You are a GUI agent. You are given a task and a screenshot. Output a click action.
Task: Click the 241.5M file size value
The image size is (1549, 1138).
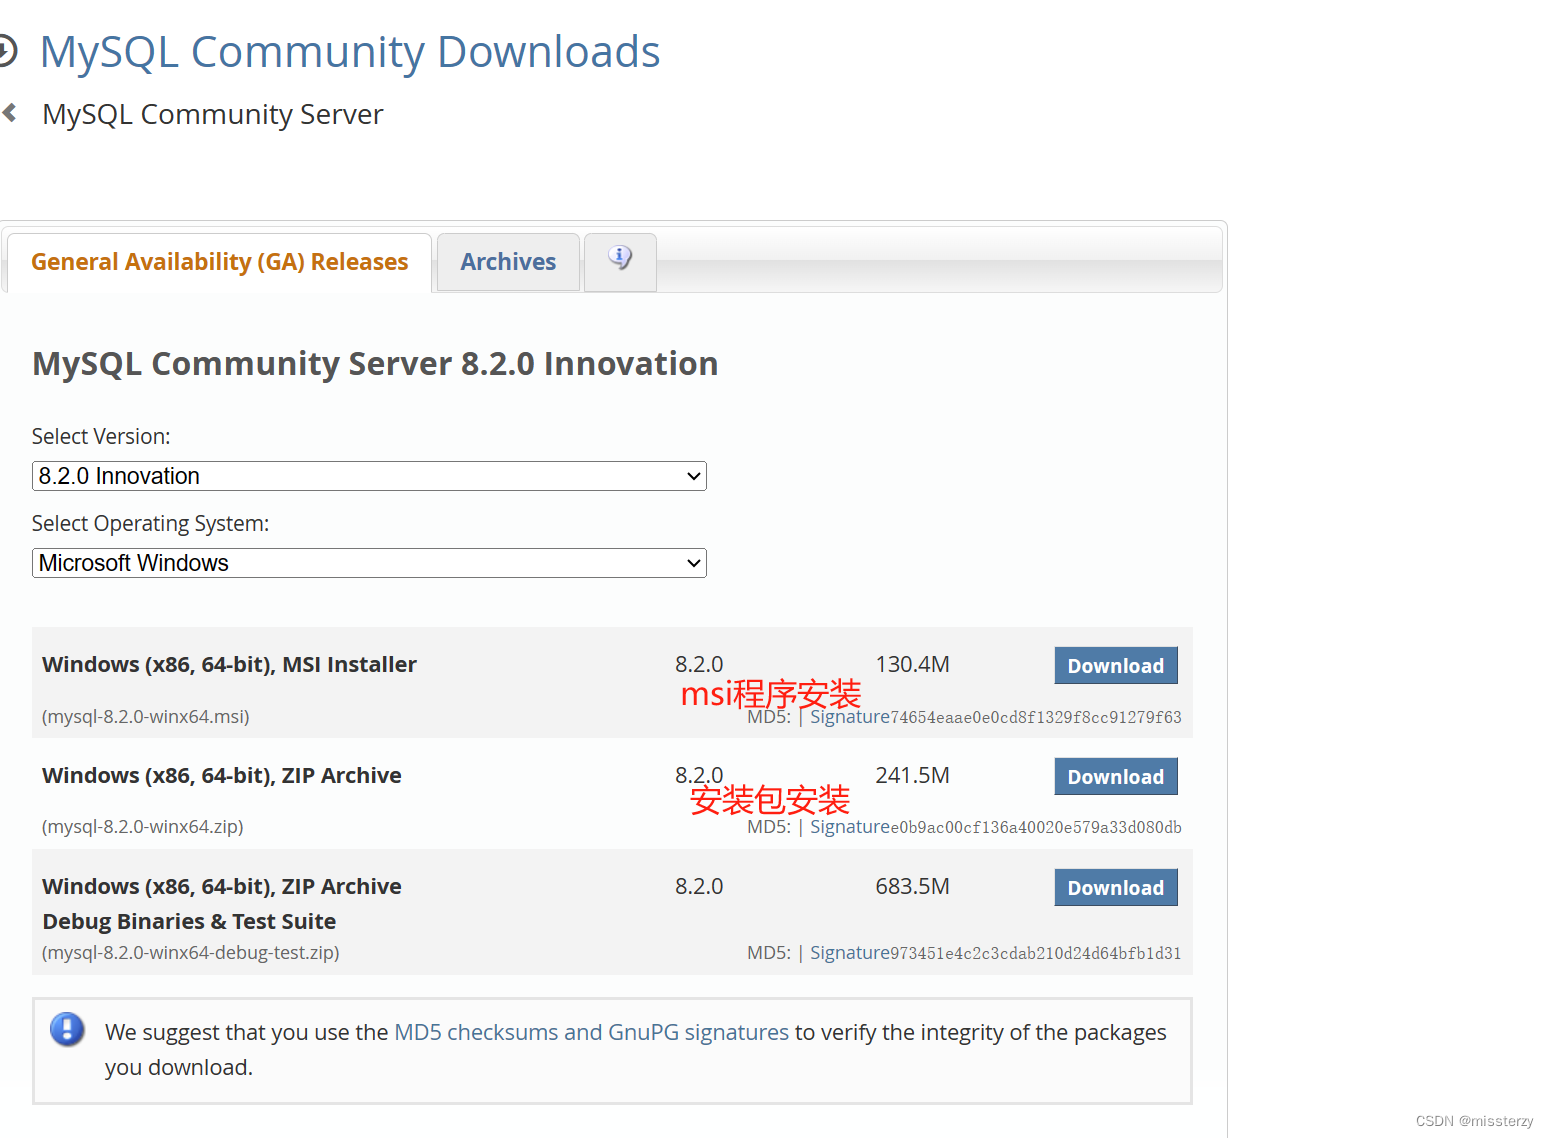912,776
